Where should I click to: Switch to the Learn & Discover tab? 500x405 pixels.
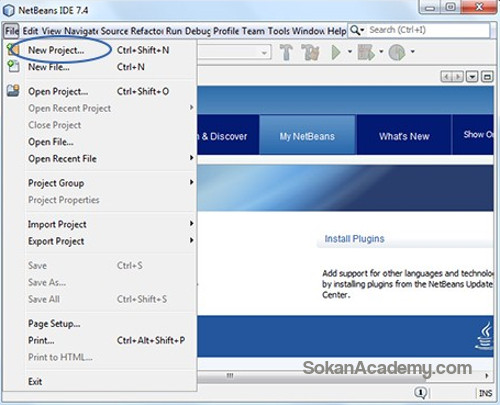(228, 135)
